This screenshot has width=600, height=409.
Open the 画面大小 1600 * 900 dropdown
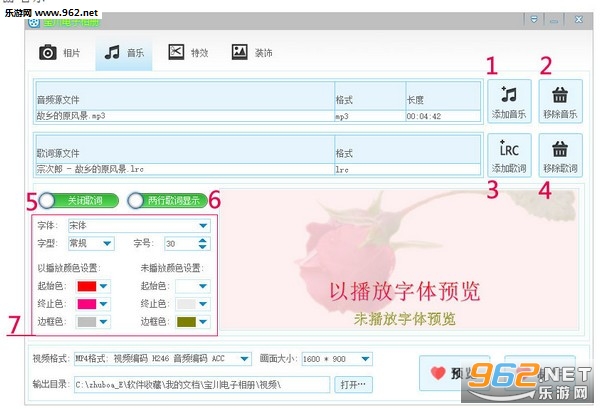[x=337, y=359]
